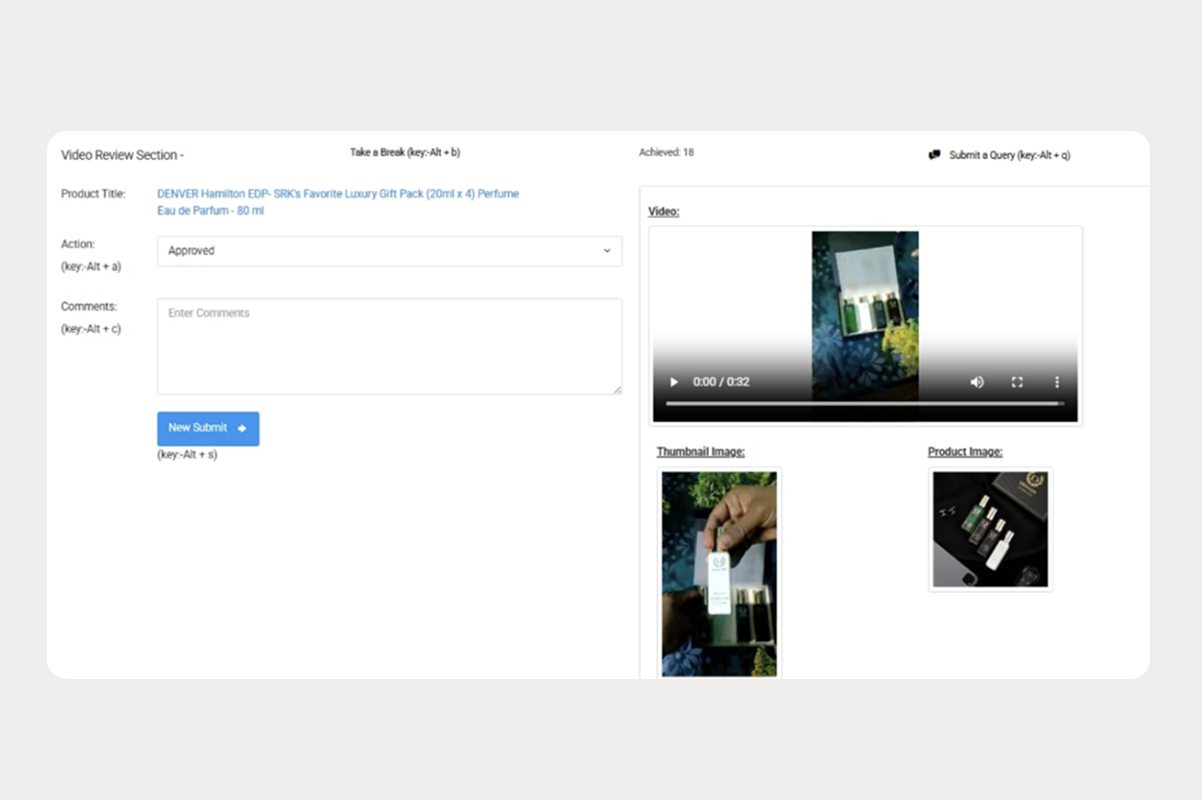This screenshot has width=1202, height=800.
Task: Seek along the video progress bar
Action: [865, 403]
